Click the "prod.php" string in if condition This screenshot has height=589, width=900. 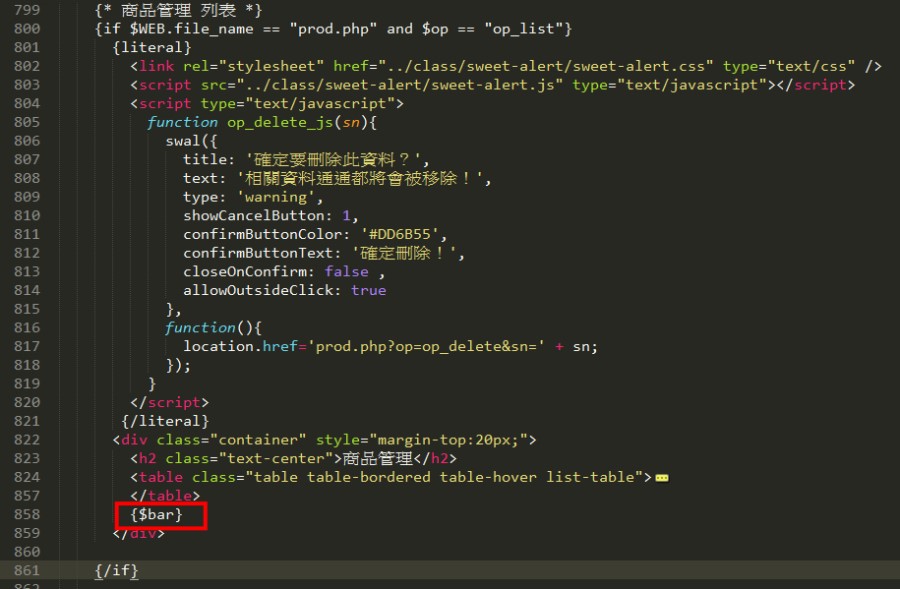click(333, 29)
